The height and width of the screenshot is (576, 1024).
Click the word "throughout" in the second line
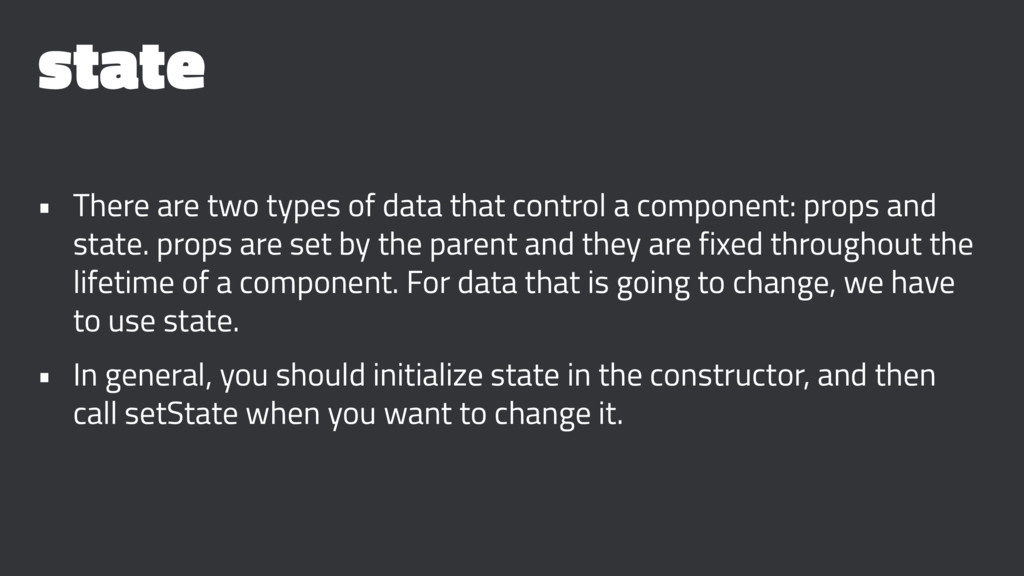847,246
